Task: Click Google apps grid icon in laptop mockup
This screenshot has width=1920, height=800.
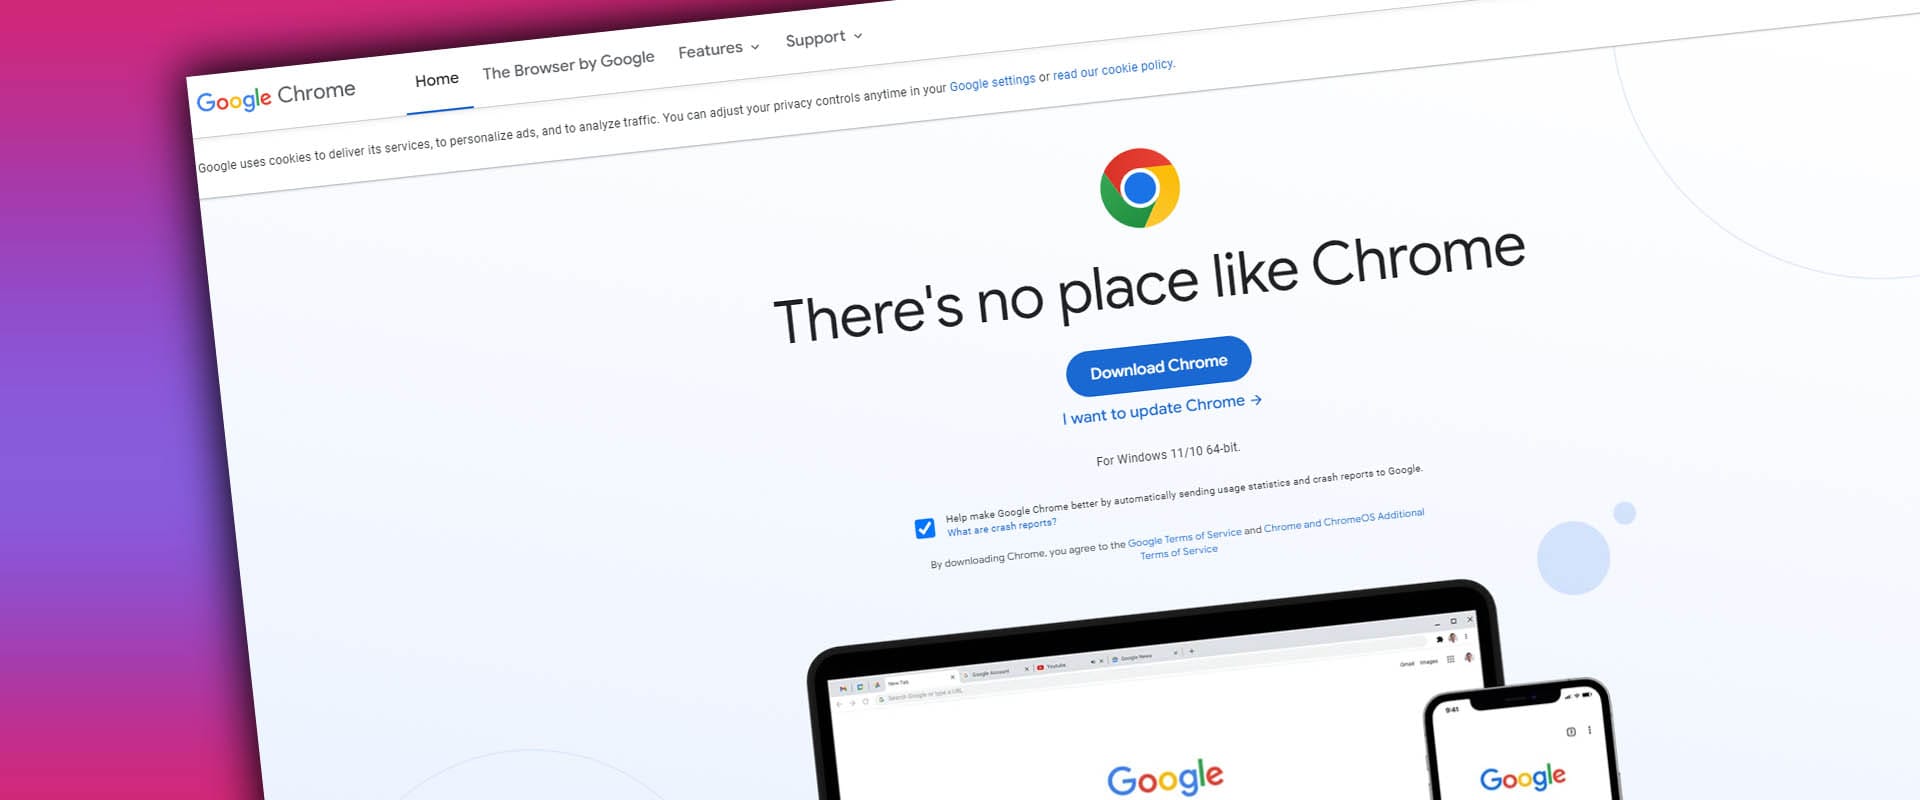Action: tap(1451, 659)
